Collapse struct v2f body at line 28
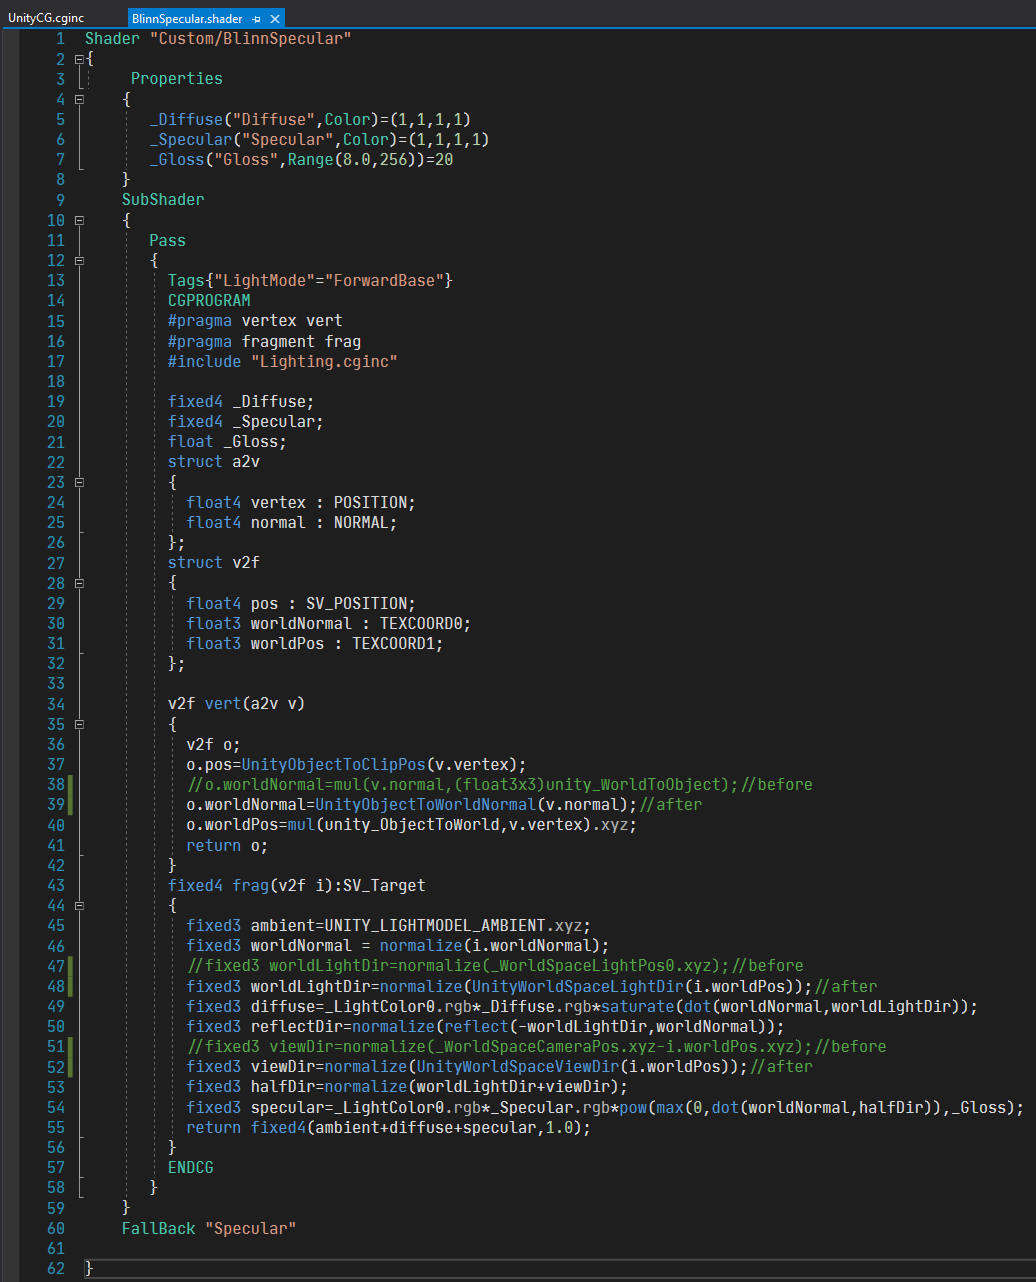This screenshot has width=1036, height=1282. [79, 583]
